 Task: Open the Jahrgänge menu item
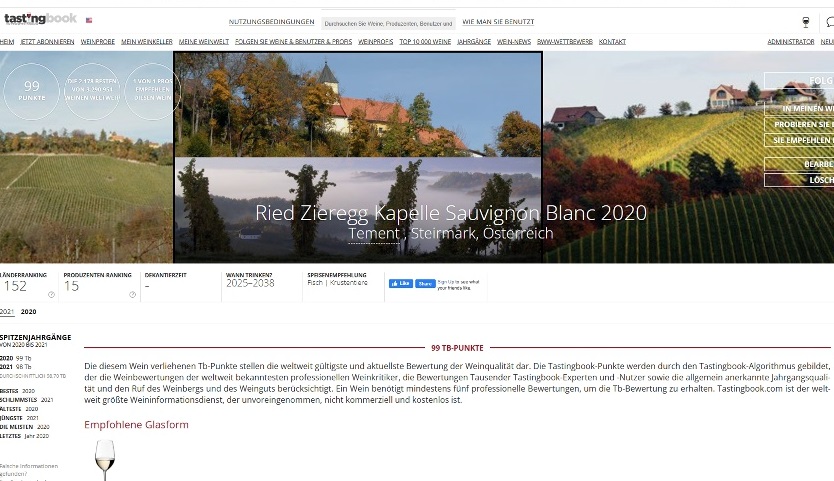[474, 42]
